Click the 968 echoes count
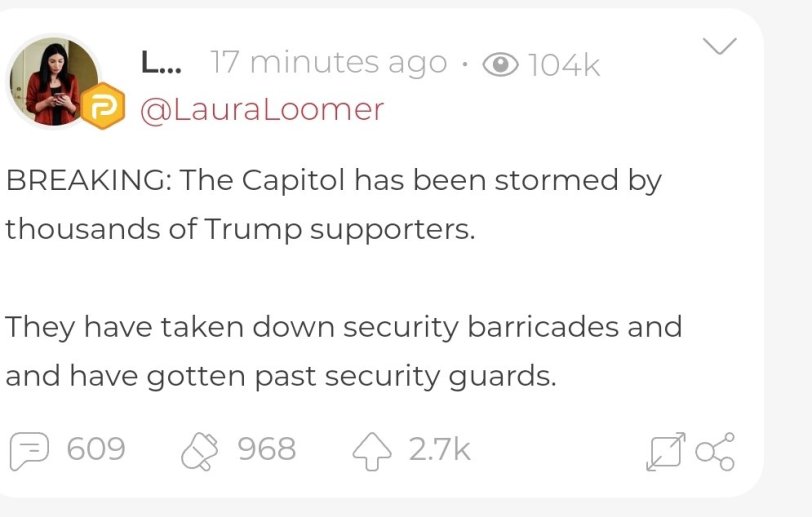812x517 pixels. (x=267, y=450)
